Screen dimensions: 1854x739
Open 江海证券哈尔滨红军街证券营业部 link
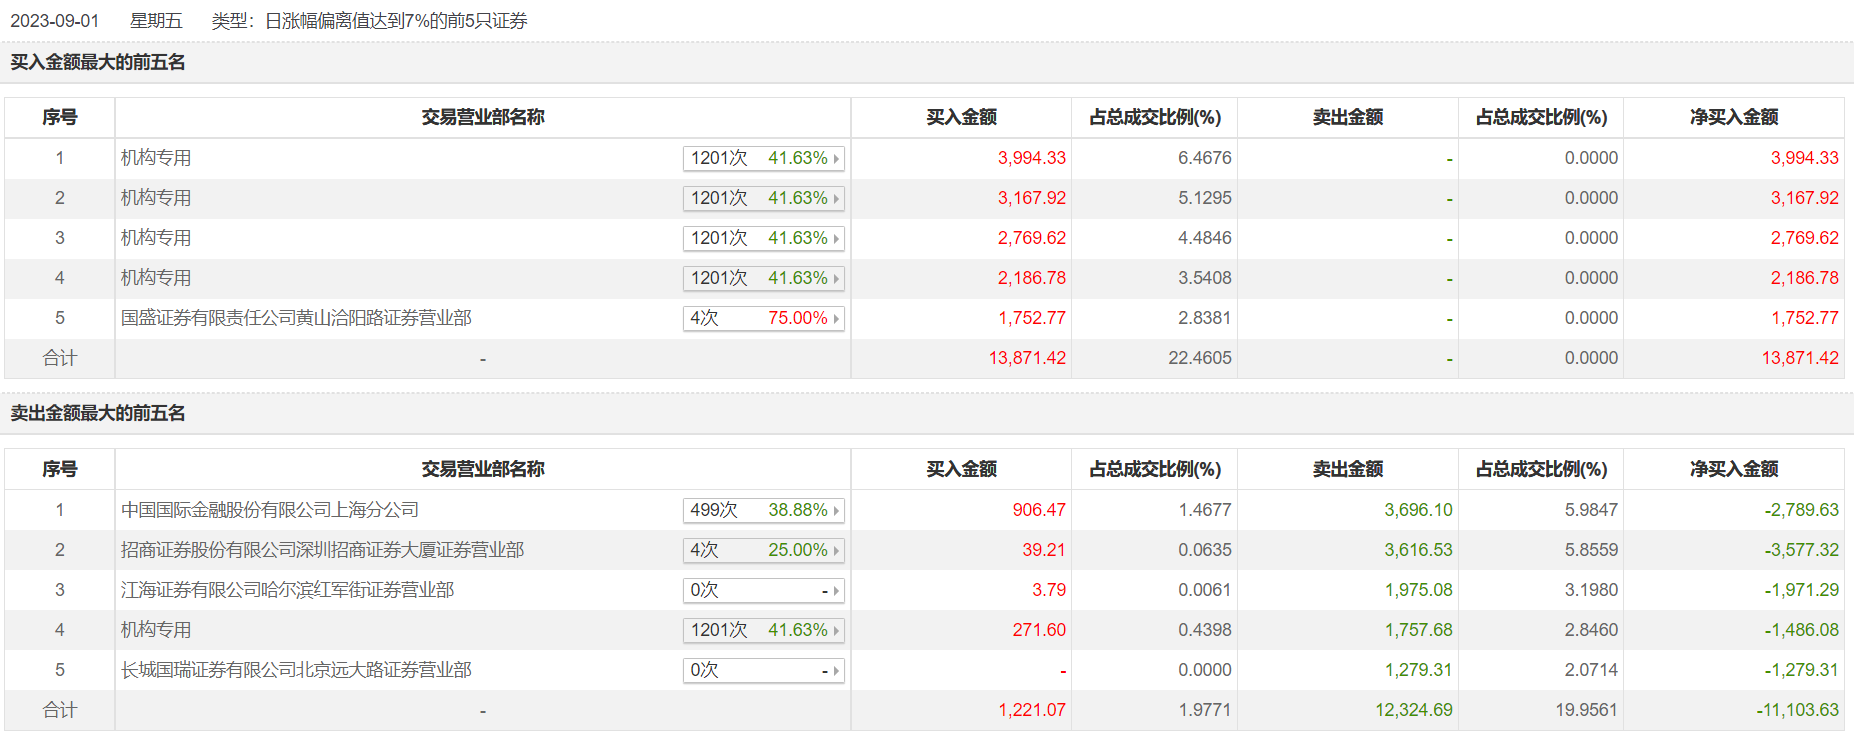(287, 590)
